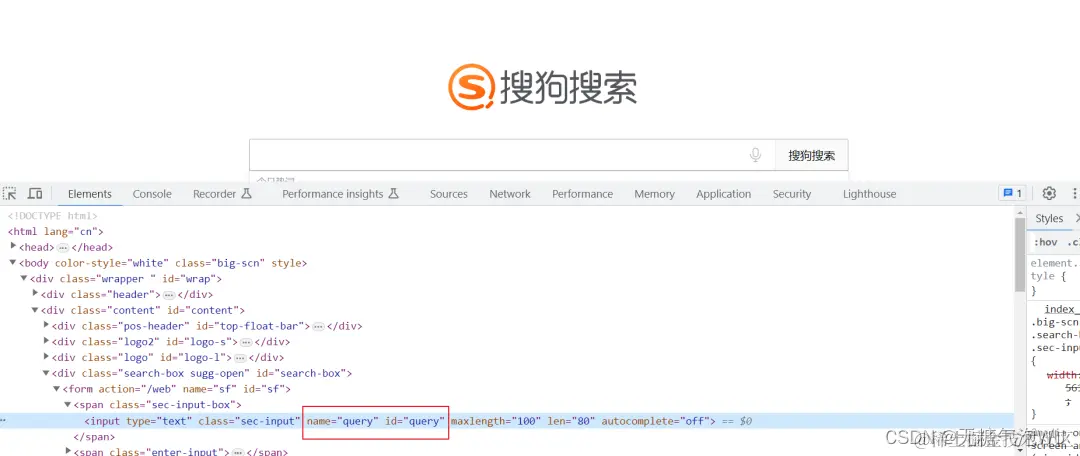Collapse the search-box div node

point(46,373)
